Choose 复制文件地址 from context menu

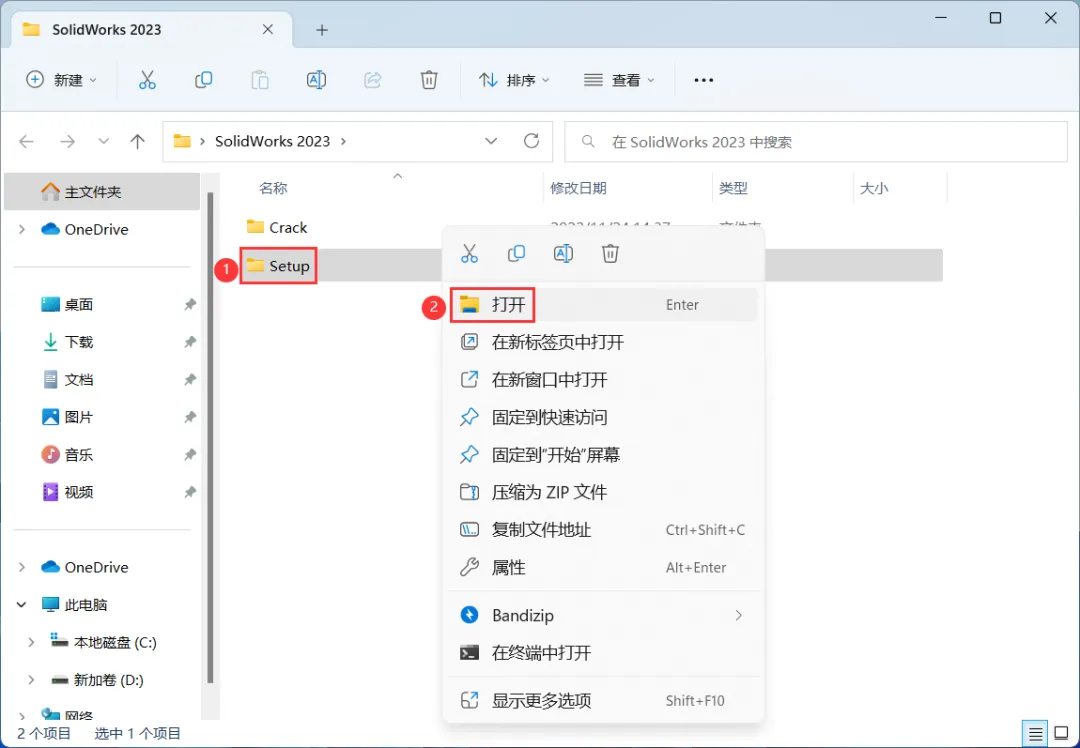604,530
